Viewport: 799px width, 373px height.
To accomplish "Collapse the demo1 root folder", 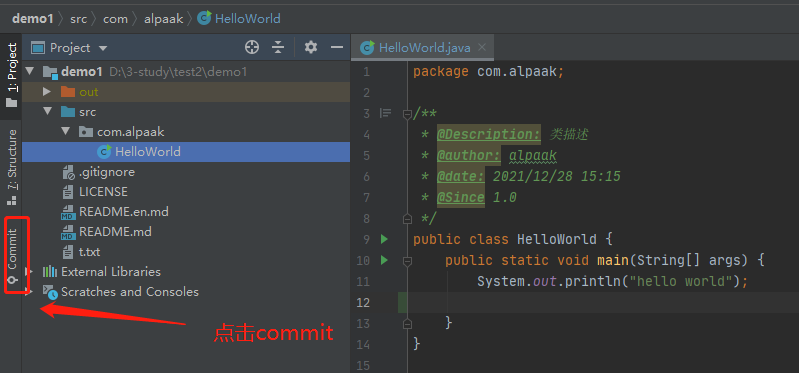I will coord(29,71).
